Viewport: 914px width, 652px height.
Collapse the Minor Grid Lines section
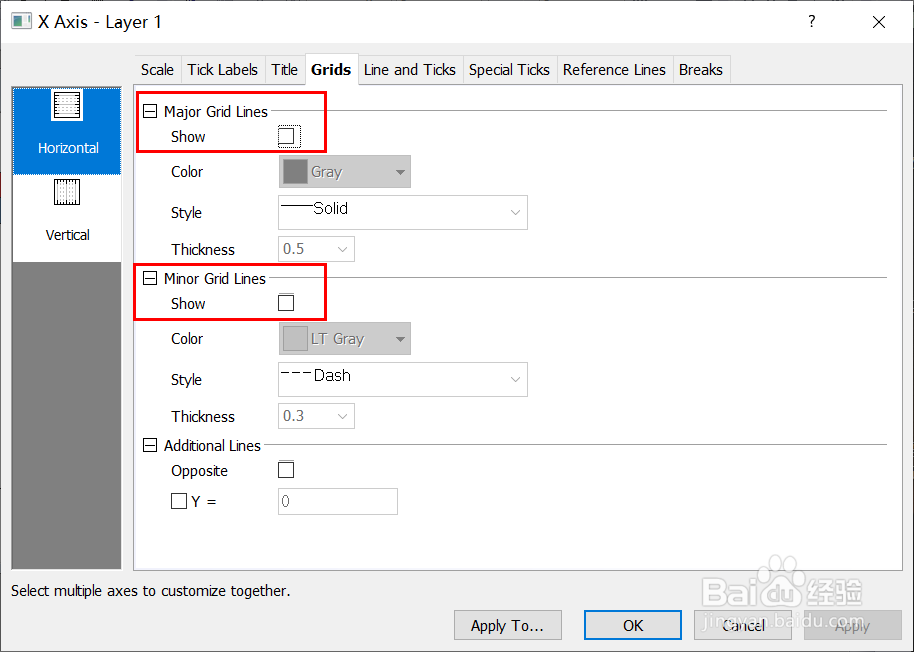tap(151, 279)
